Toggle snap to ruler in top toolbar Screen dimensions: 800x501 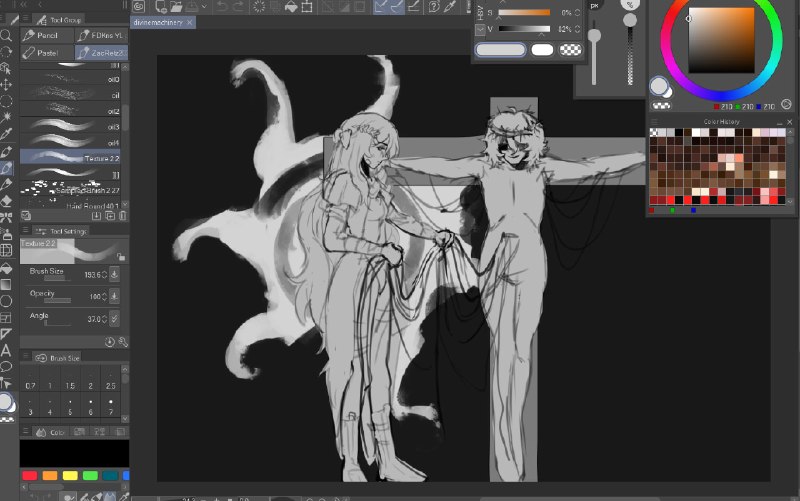click(x=380, y=7)
